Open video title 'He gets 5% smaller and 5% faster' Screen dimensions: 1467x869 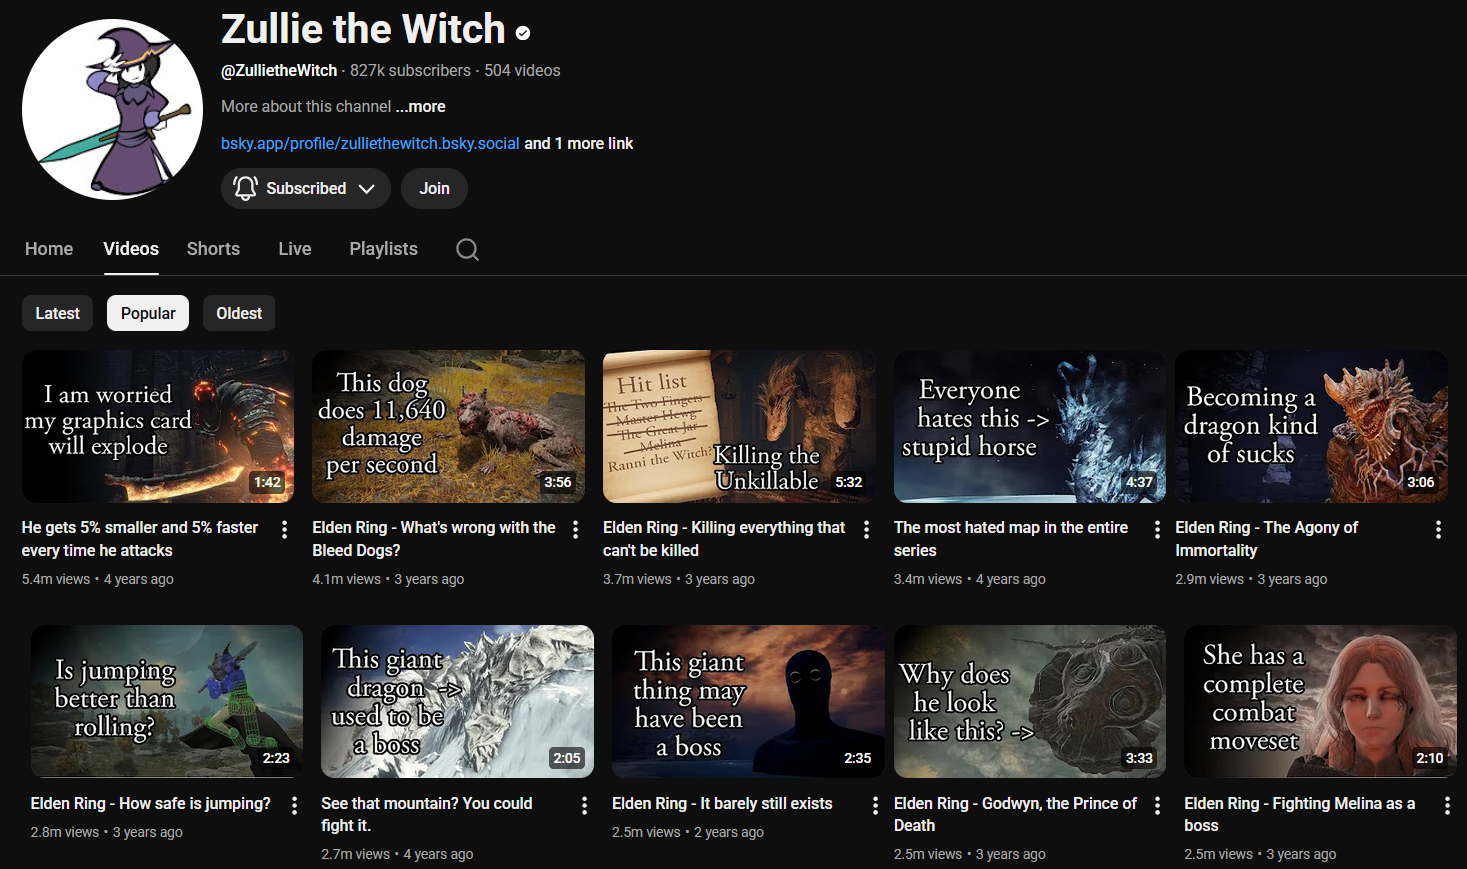(x=140, y=539)
